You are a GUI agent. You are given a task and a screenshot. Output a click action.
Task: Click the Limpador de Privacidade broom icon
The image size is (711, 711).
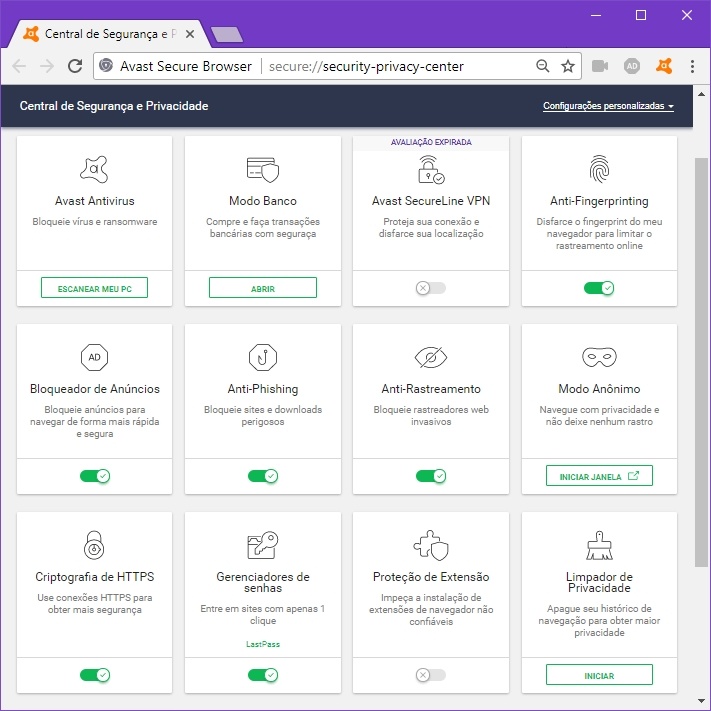click(x=599, y=545)
